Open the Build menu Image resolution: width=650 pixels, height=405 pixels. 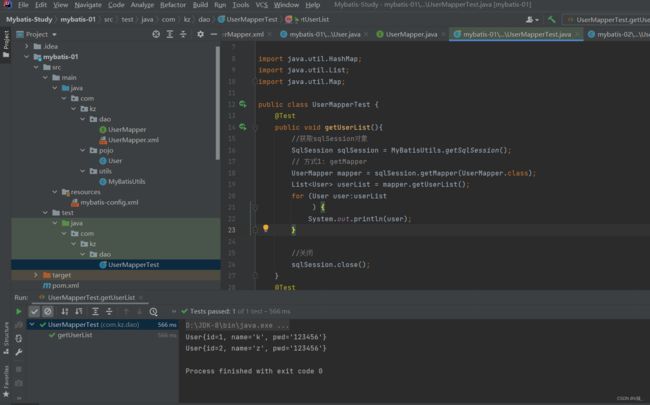(200, 5)
